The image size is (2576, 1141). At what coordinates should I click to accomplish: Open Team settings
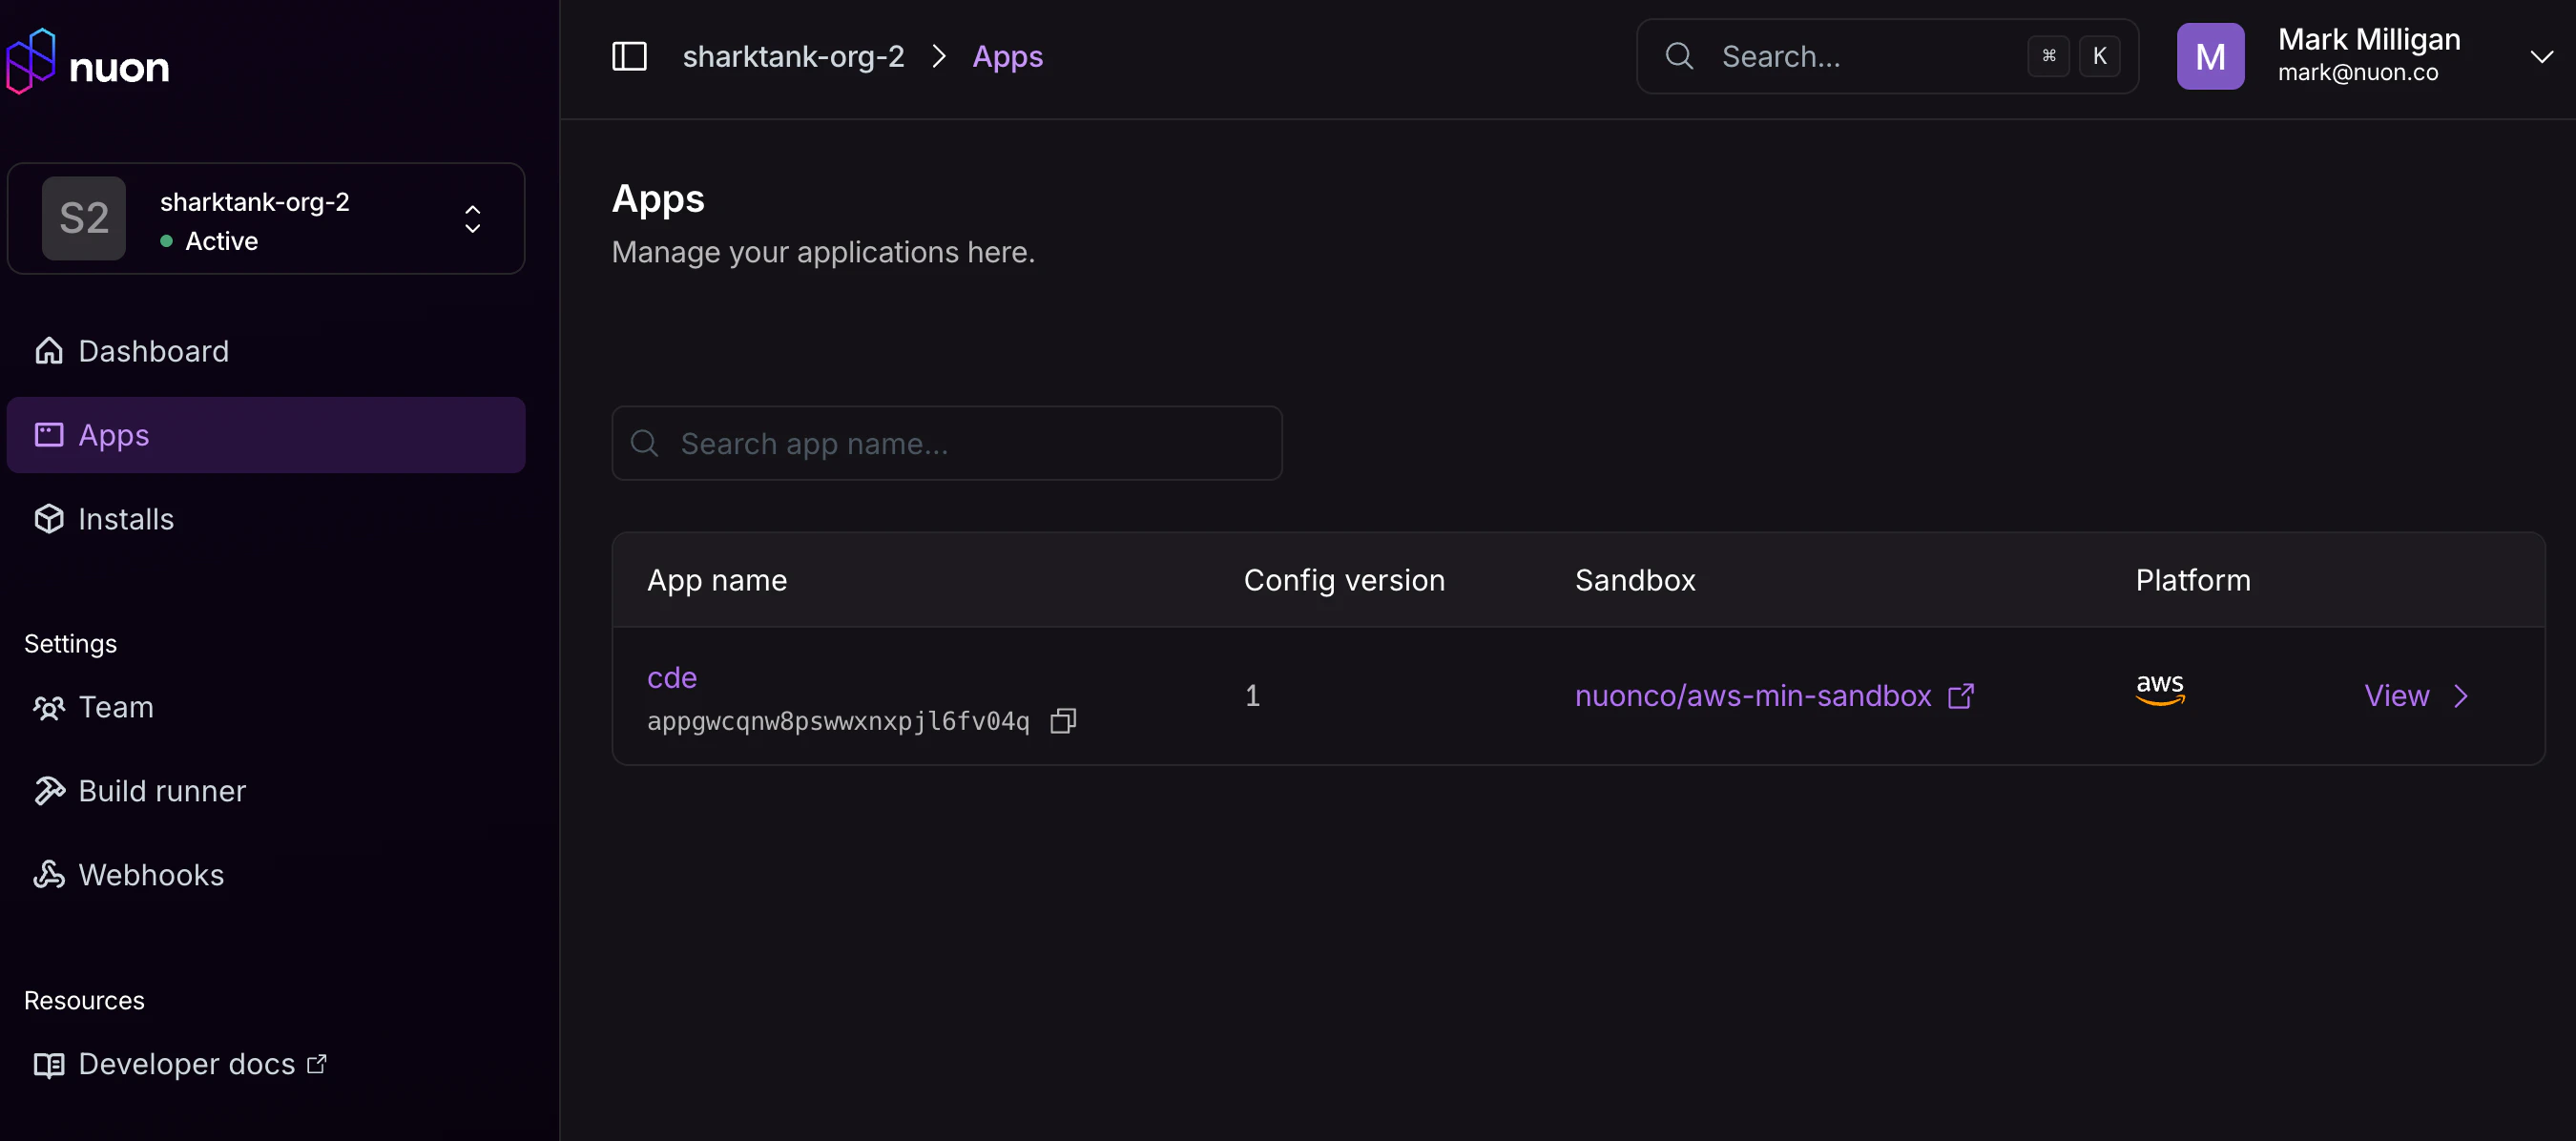266,707
